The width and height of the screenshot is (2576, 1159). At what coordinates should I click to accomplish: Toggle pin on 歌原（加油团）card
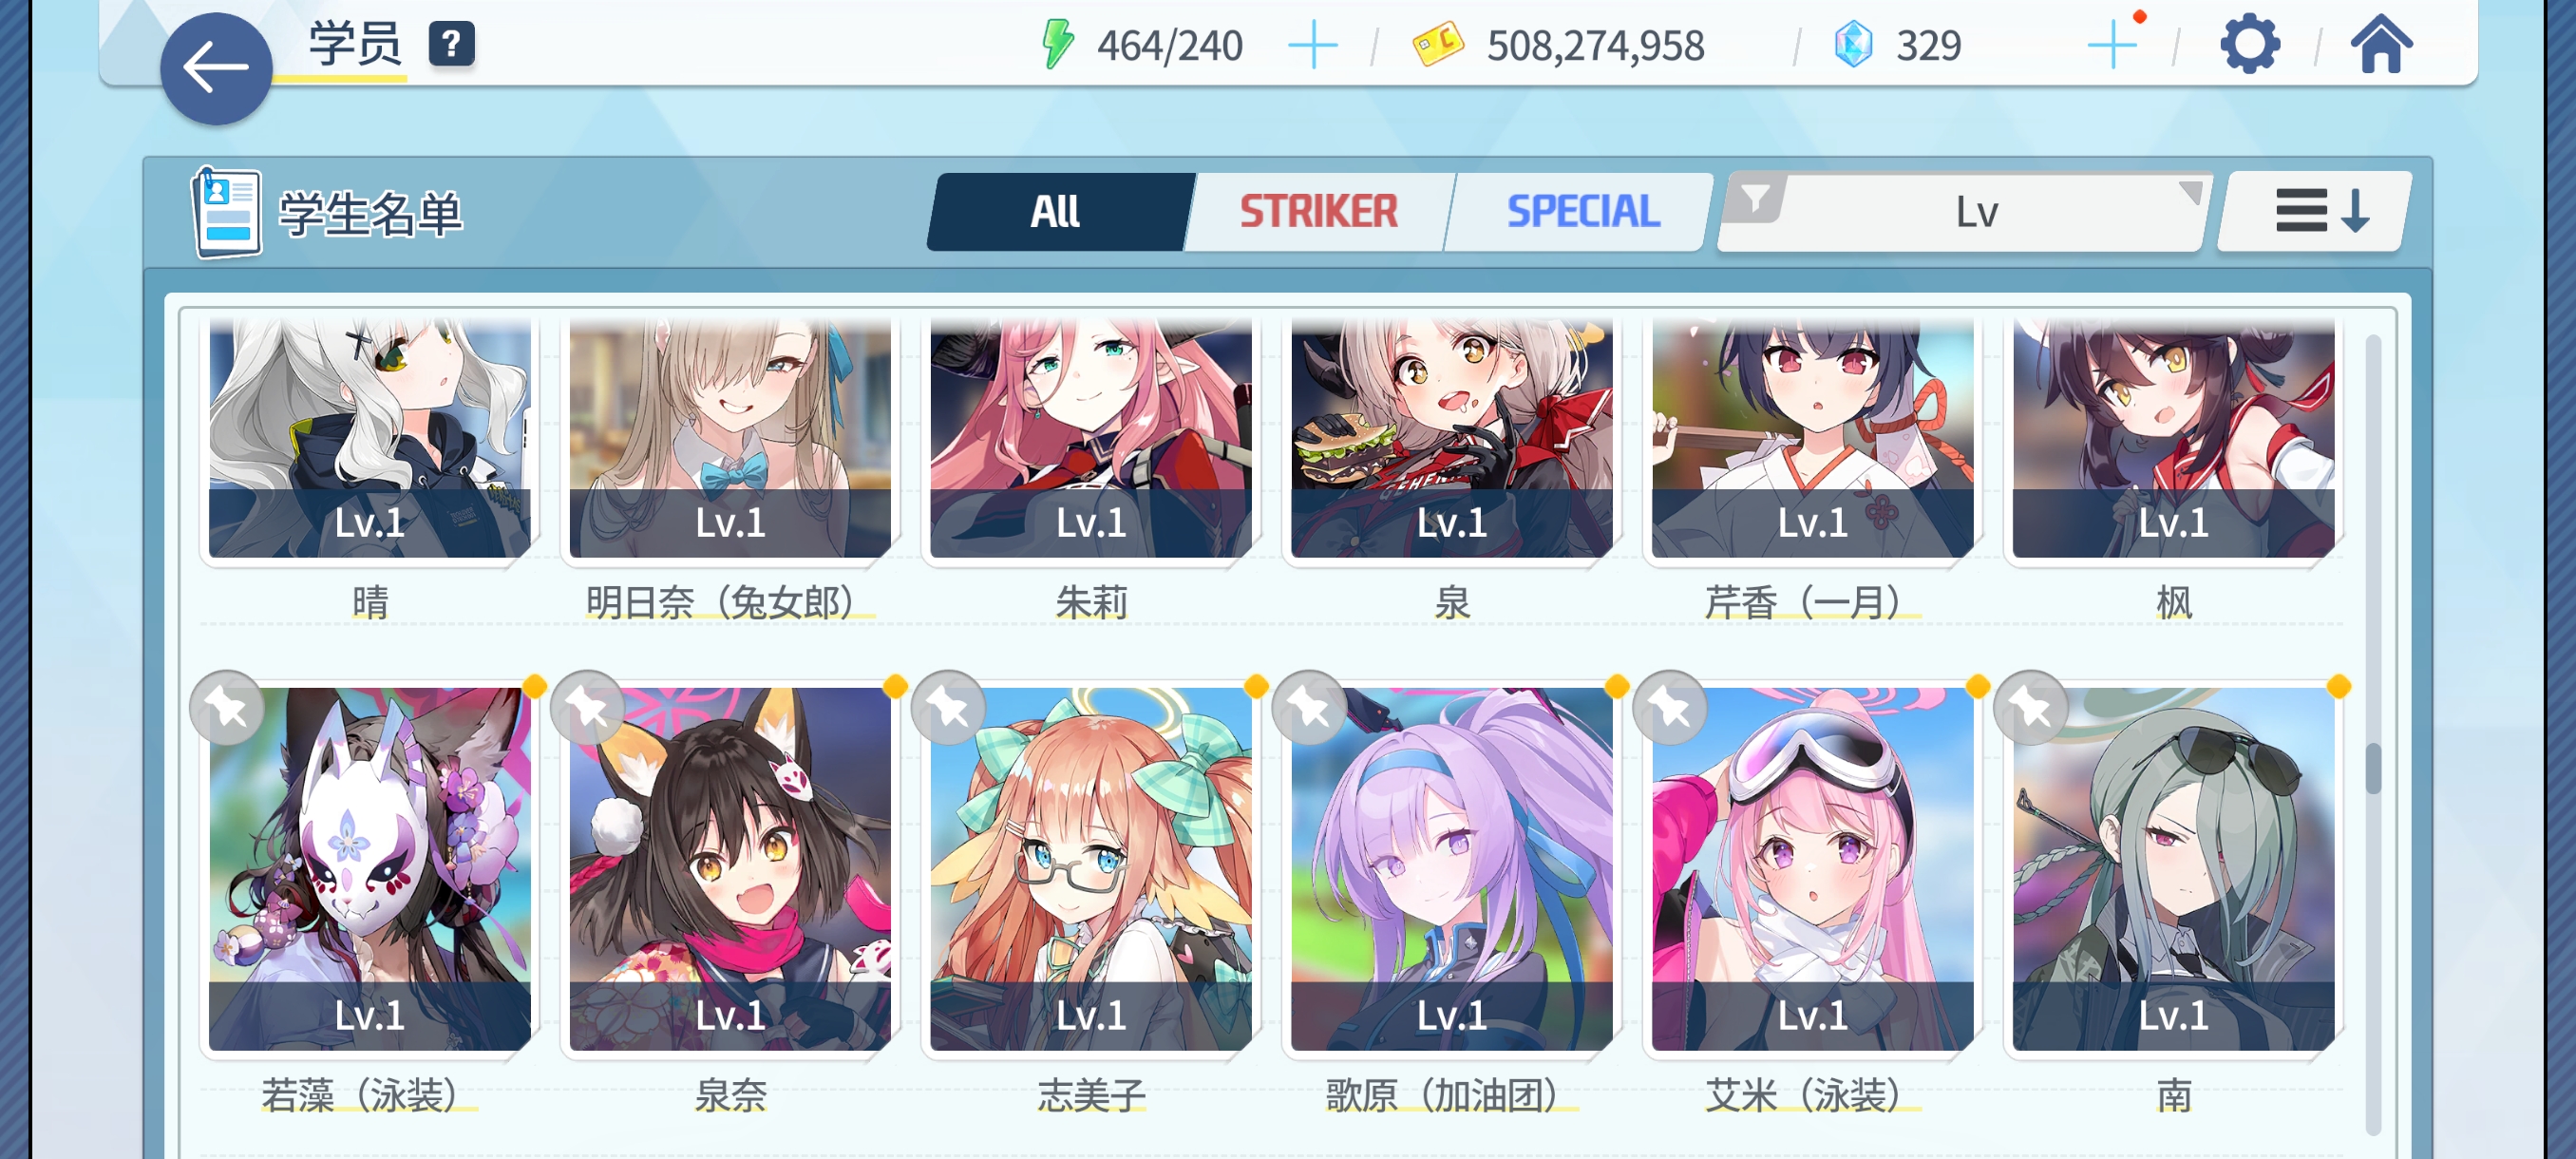pos(1310,708)
